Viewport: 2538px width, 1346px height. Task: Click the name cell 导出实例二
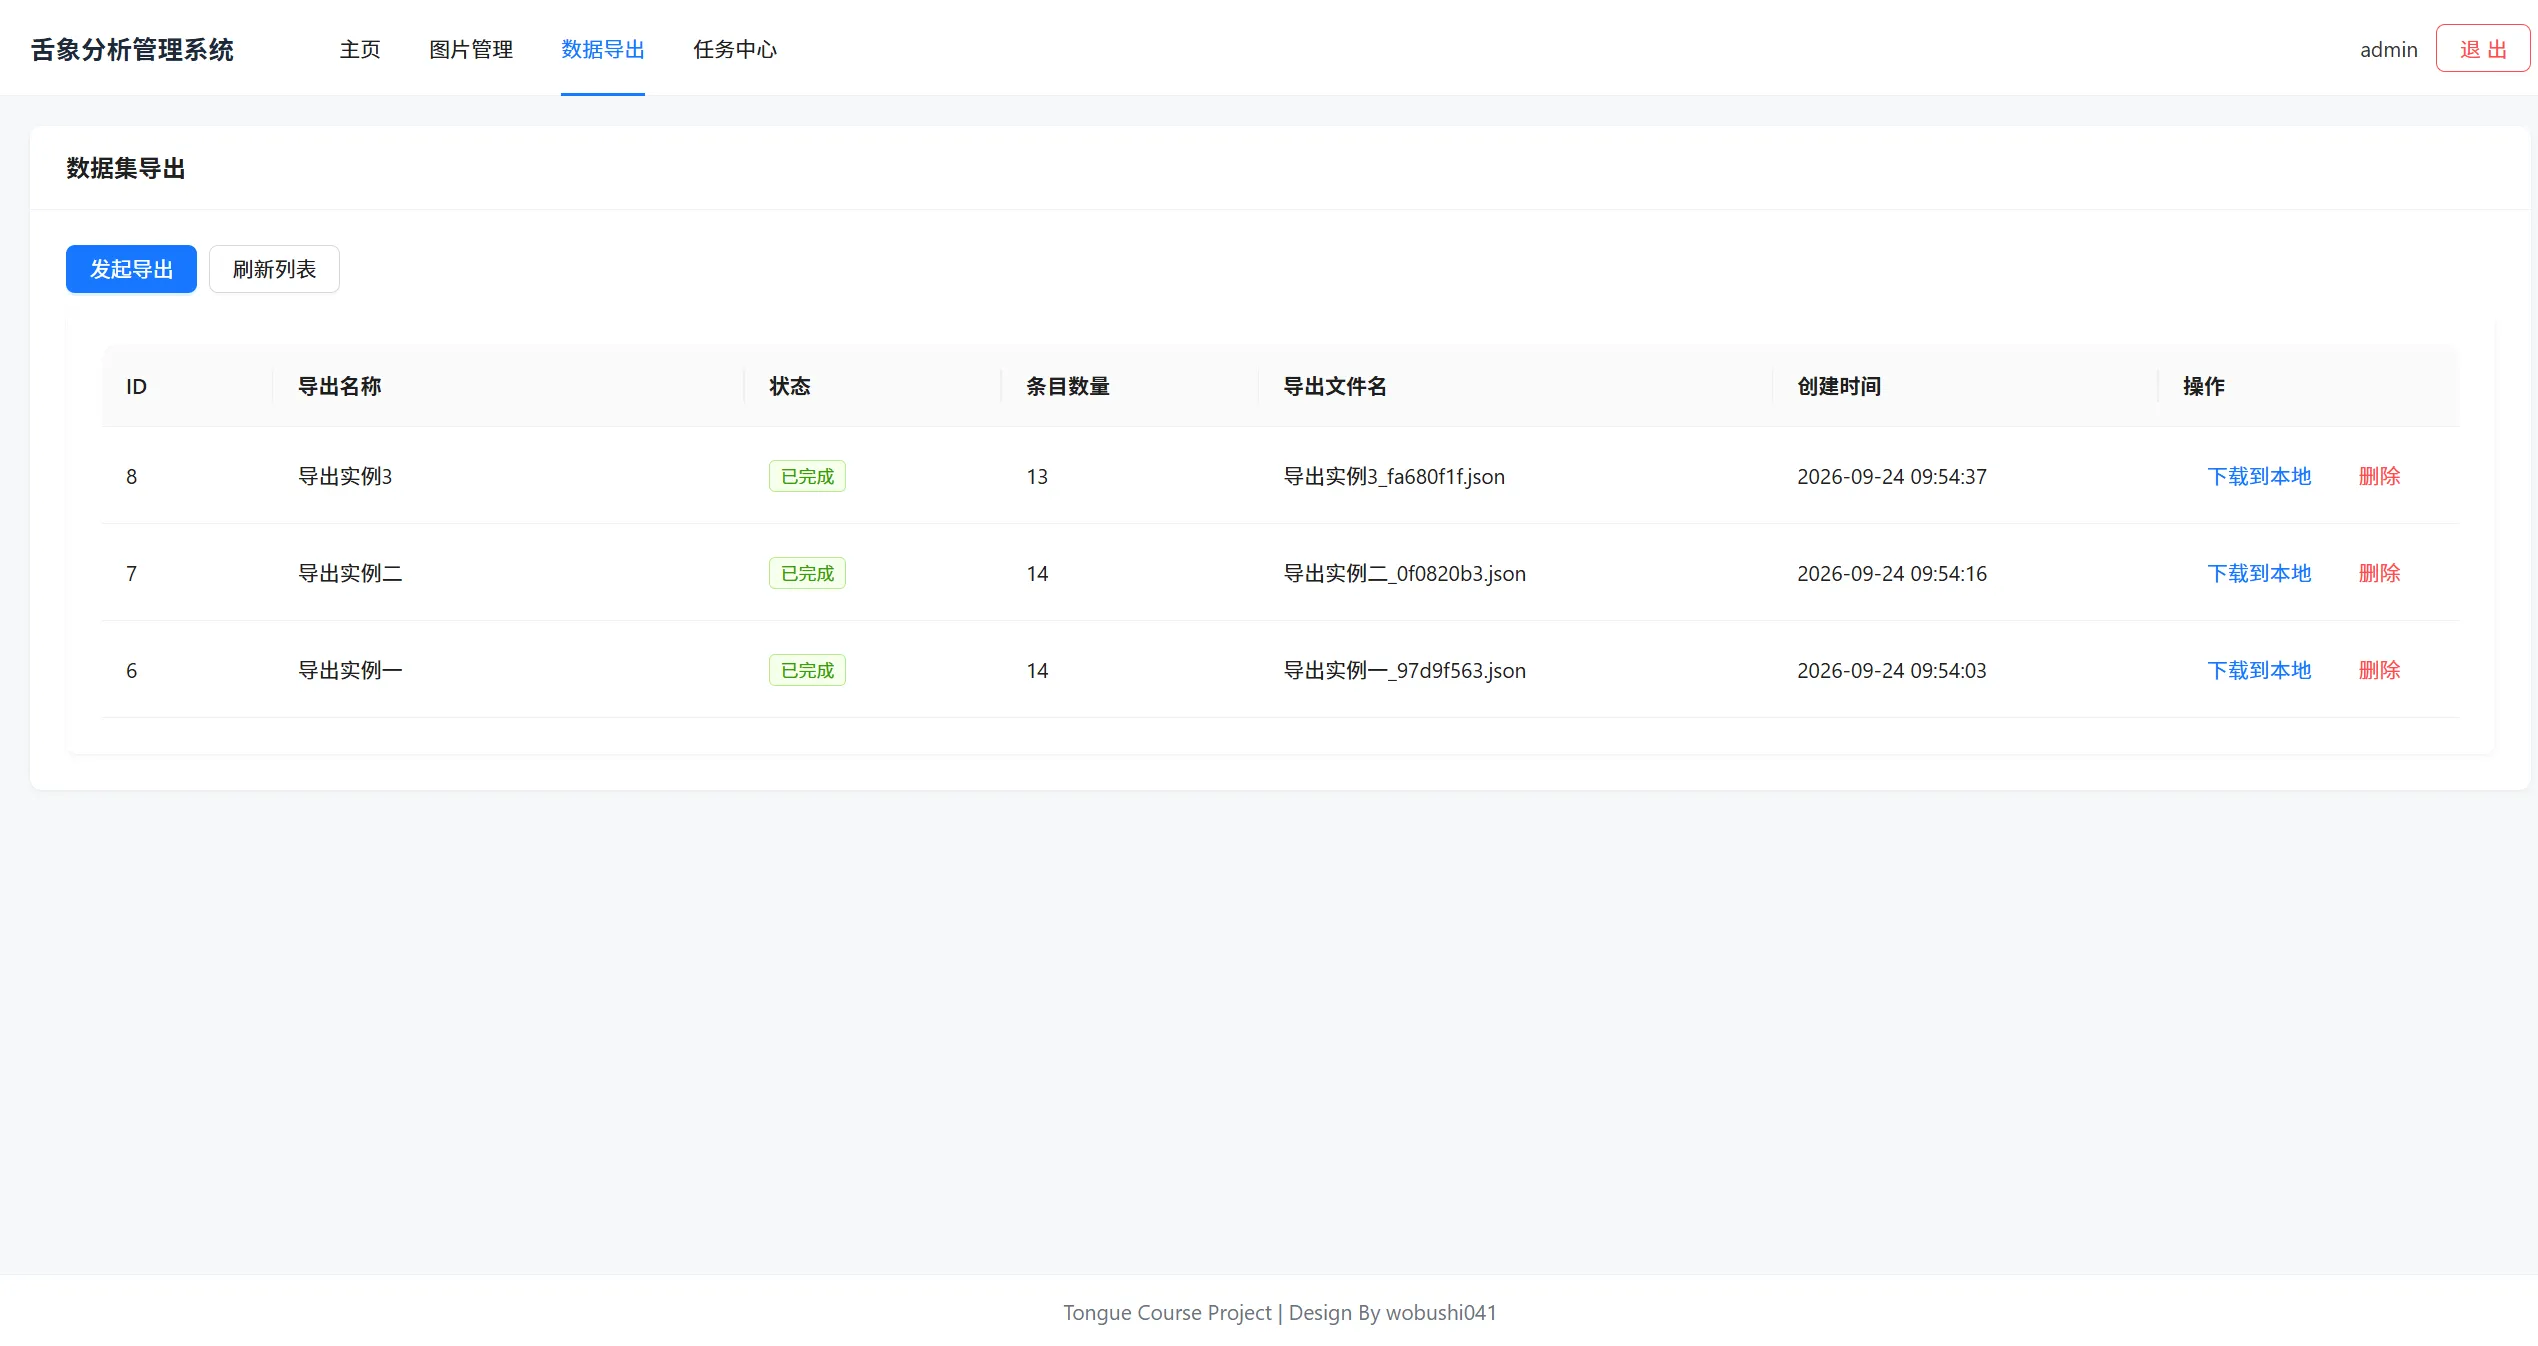(x=350, y=573)
